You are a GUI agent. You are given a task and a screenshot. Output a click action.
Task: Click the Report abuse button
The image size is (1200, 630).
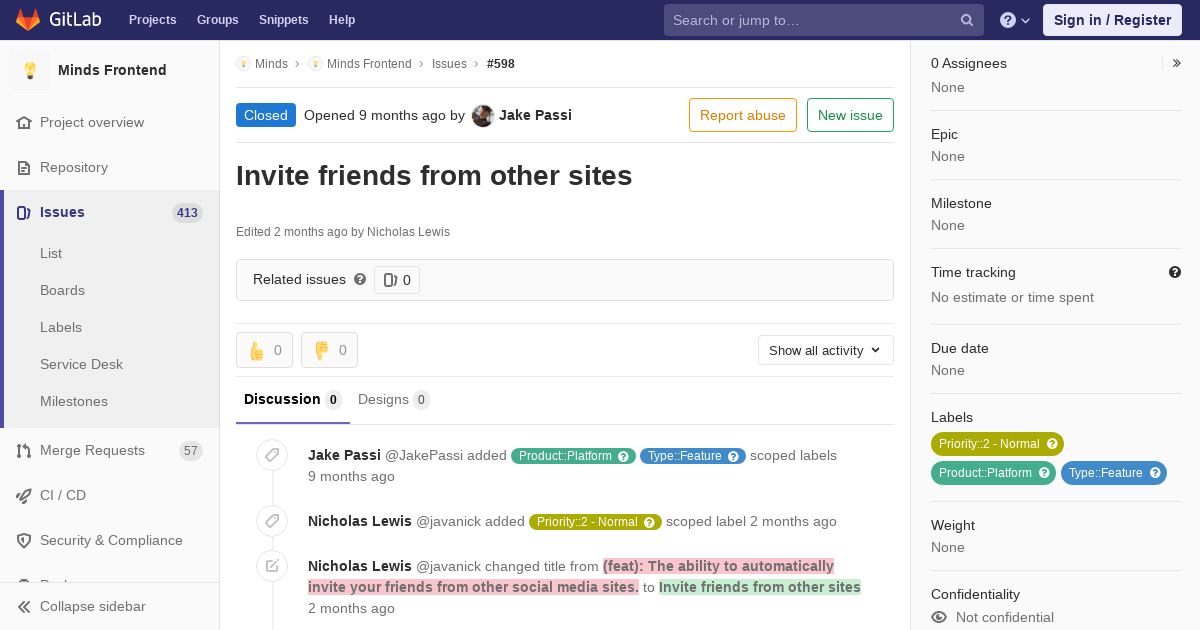(743, 115)
